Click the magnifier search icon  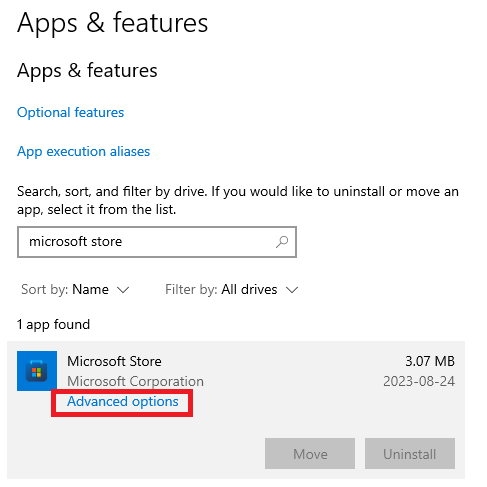tap(282, 242)
